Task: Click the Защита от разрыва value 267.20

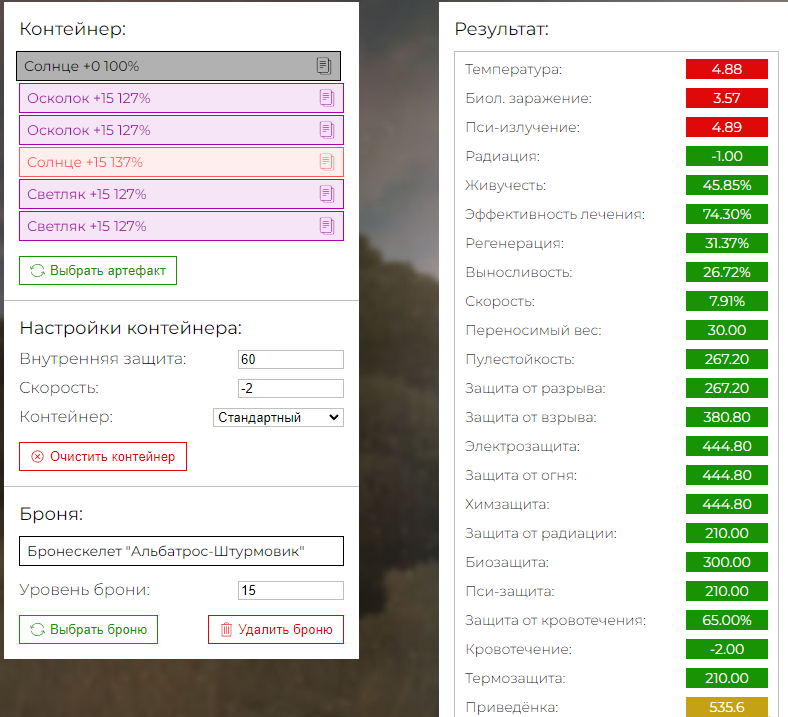Action: click(x=727, y=388)
